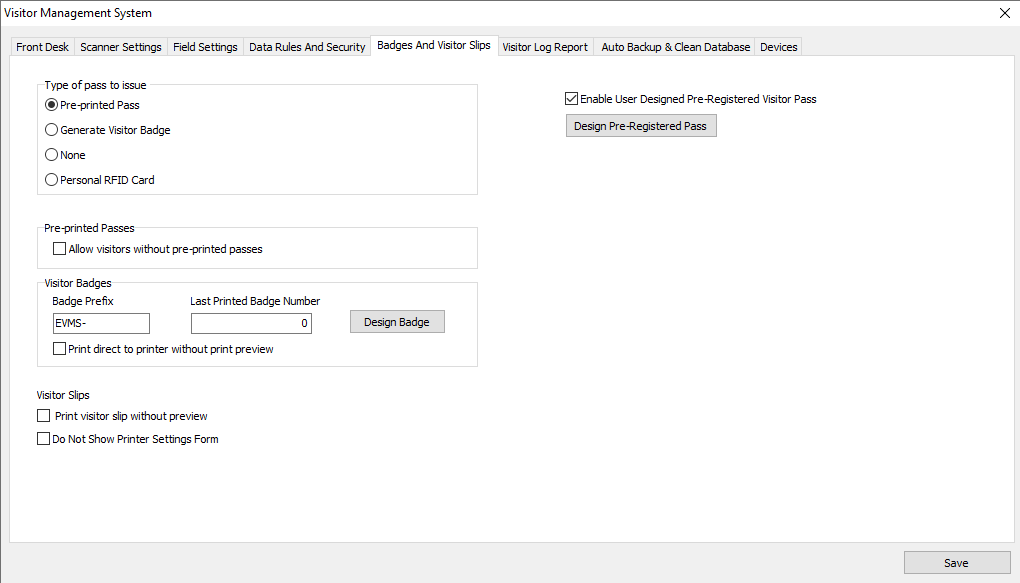
Task: Enable Do Not Show Printer Settings Form
Action: 43,439
